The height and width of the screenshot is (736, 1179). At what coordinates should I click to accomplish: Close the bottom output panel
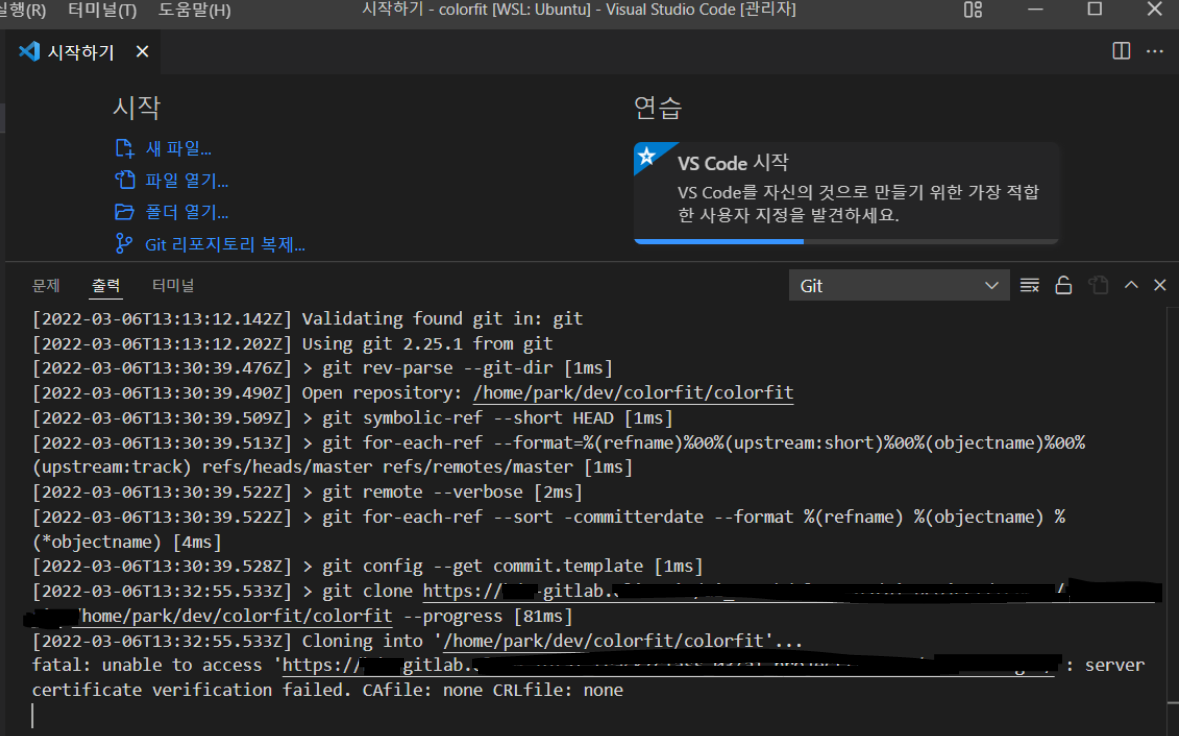pos(1159,285)
